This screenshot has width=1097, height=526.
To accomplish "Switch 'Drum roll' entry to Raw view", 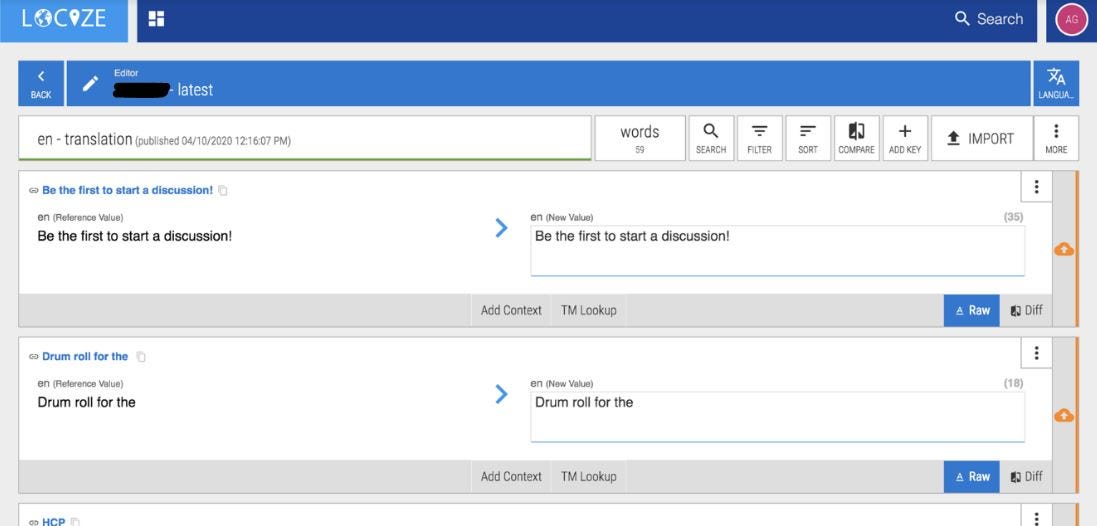I will [x=972, y=476].
